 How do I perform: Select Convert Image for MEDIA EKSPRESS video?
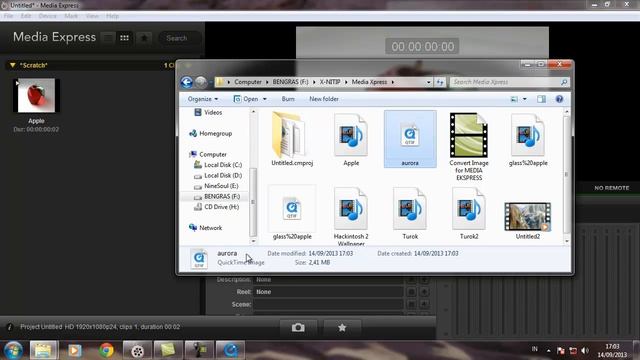[x=469, y=146]
